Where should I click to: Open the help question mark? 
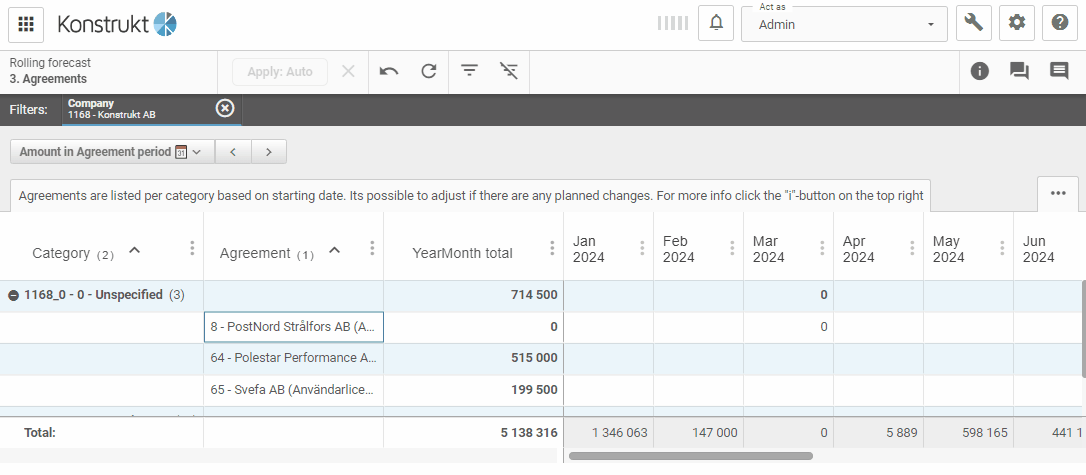click(x=1060, y=23)
